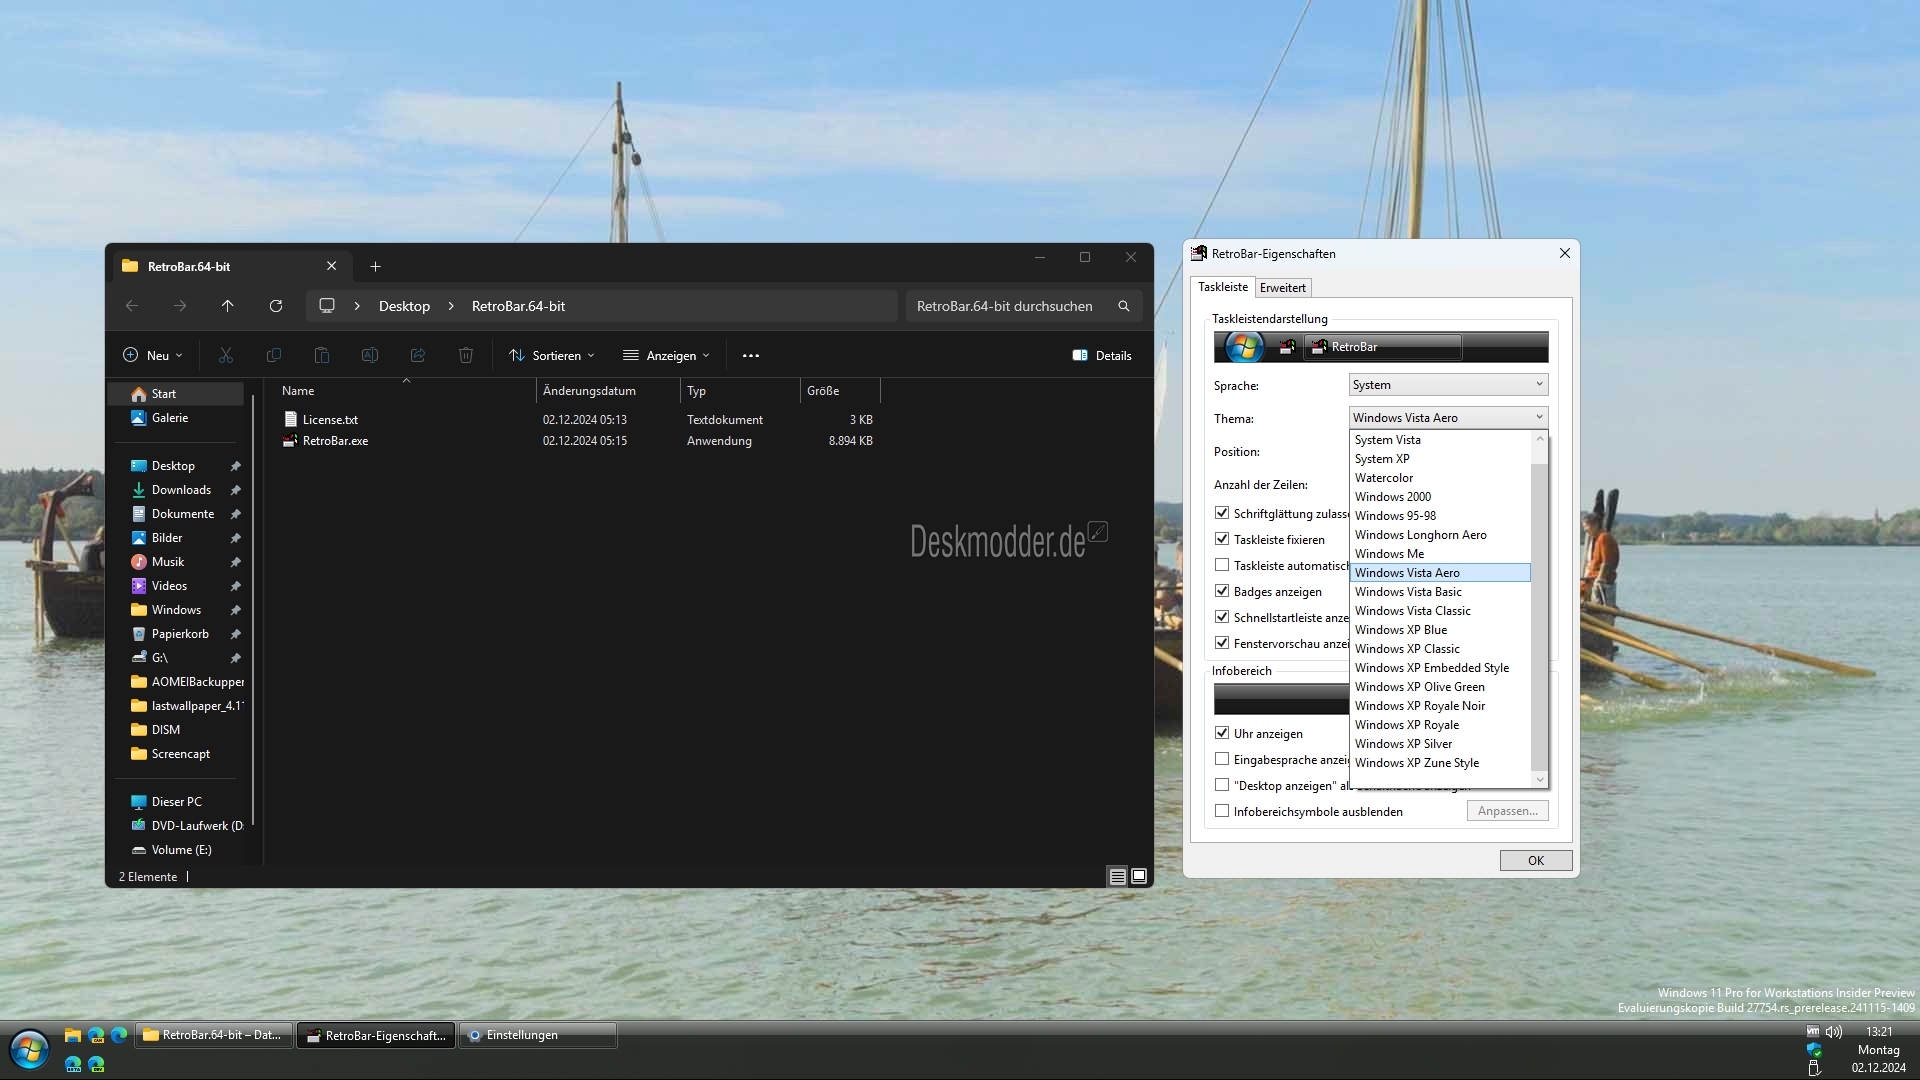Screen dimensions: 1920x1080
Task: Expand the chevron after Desktop in address bar
Action: (451, 306)
